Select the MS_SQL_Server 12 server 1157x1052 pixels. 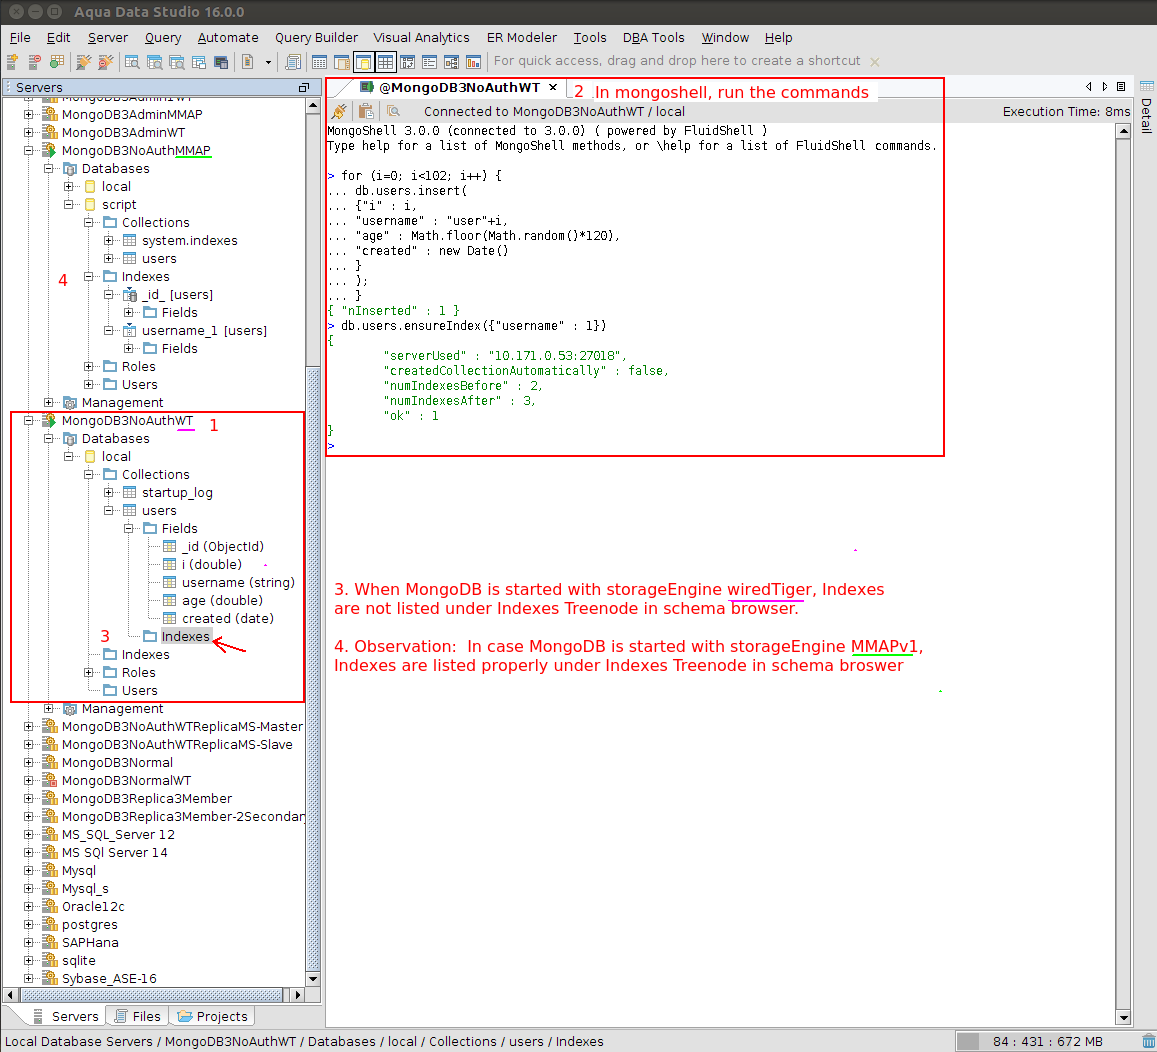[118, 834]
